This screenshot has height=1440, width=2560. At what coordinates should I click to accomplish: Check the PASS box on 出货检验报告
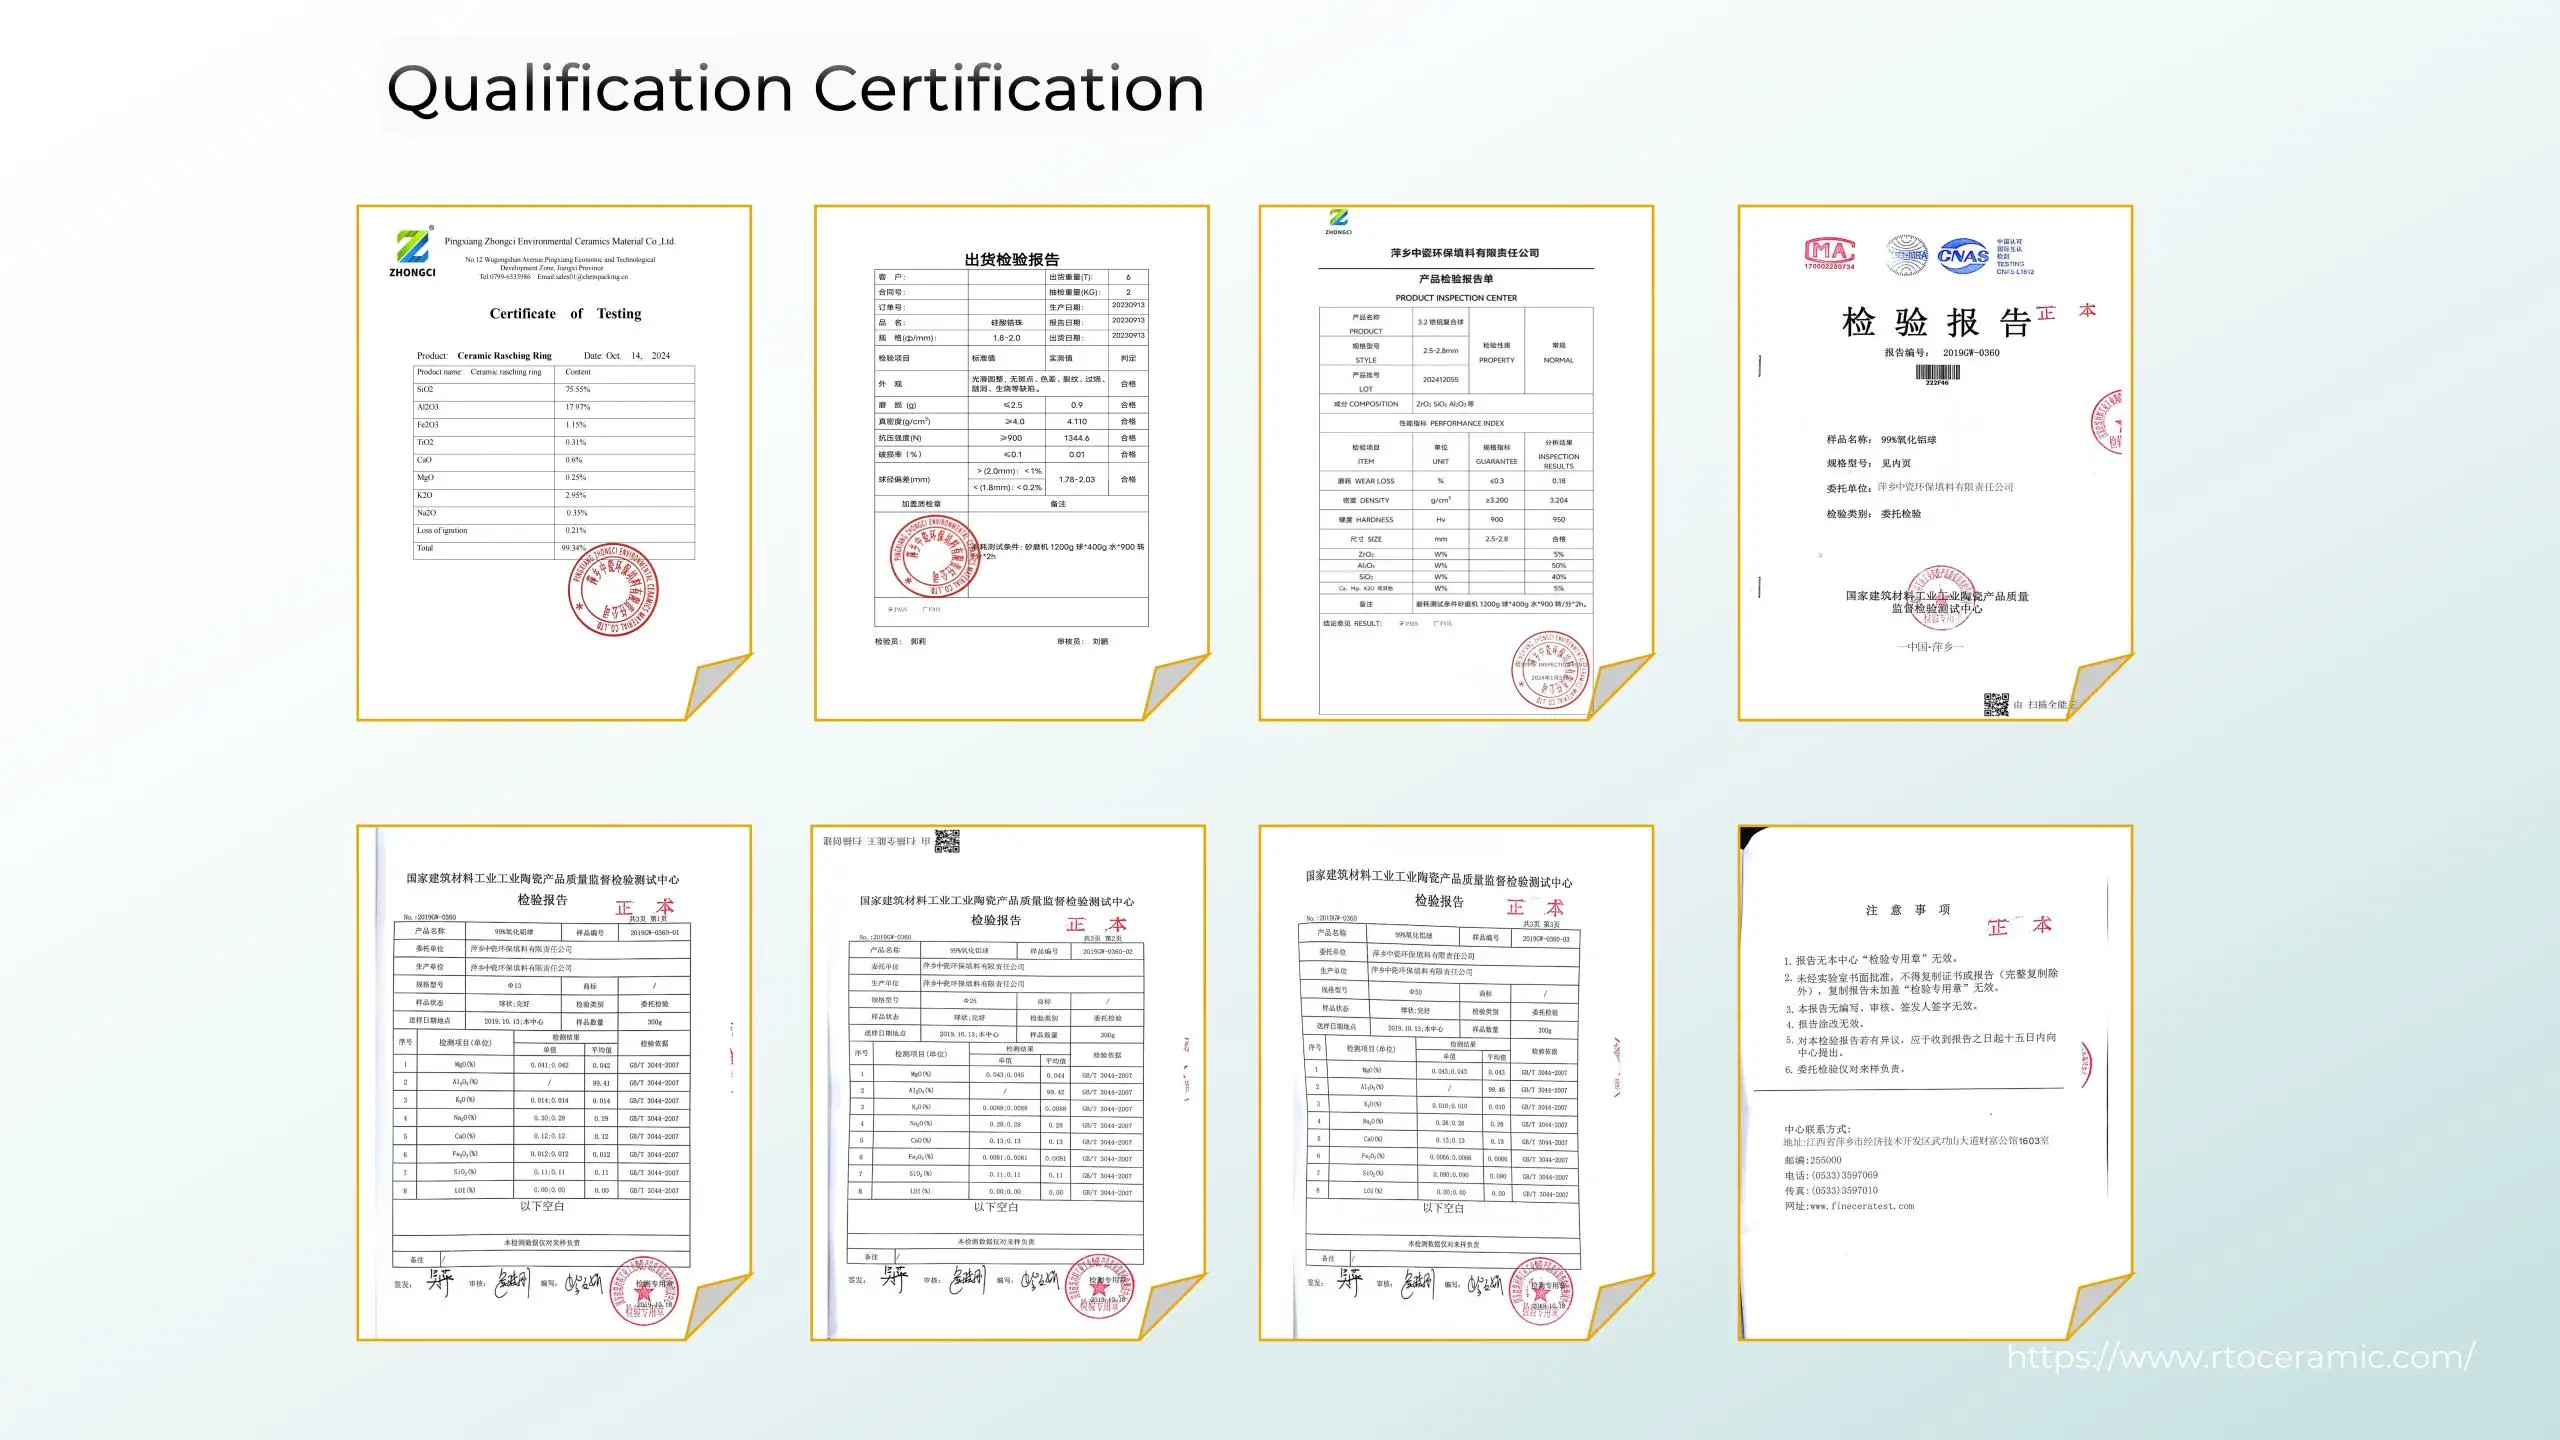(x=891, y=609)
